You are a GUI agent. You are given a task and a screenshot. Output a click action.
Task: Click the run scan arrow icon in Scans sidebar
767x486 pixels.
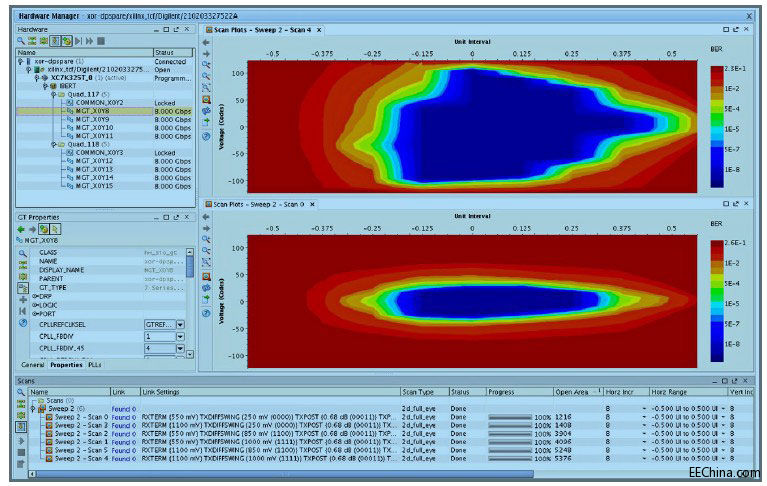click(x=21, y=441)
